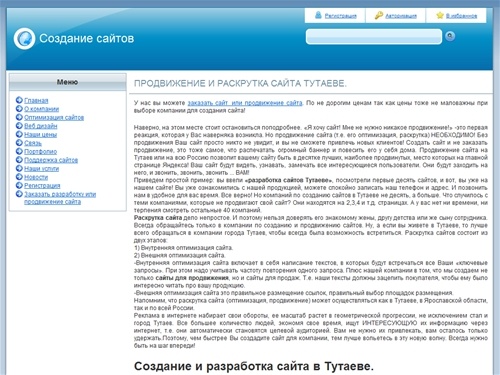Click the bullet icon beside Поддержка сайтов

tap(19, 160)
